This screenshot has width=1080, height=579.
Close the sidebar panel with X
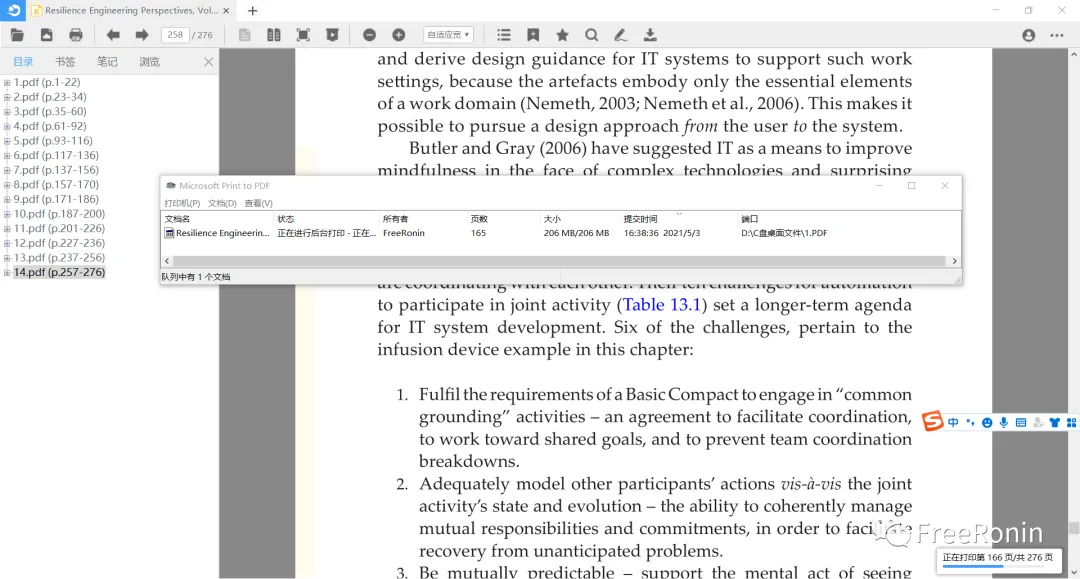click(209, 62)
